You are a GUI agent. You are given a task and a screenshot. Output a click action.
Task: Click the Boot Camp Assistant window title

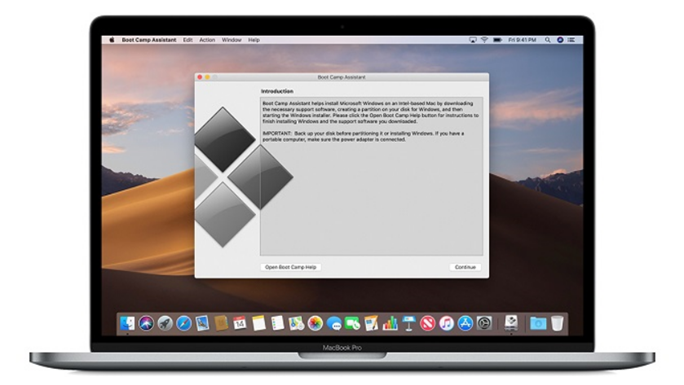(342, 77)
